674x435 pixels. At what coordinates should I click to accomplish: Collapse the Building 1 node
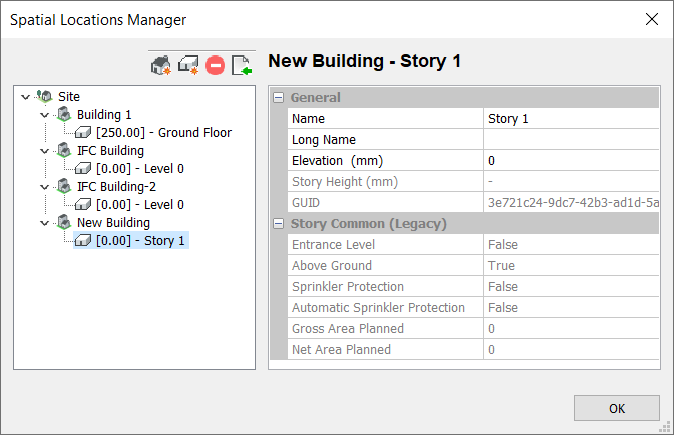(44, 115)
